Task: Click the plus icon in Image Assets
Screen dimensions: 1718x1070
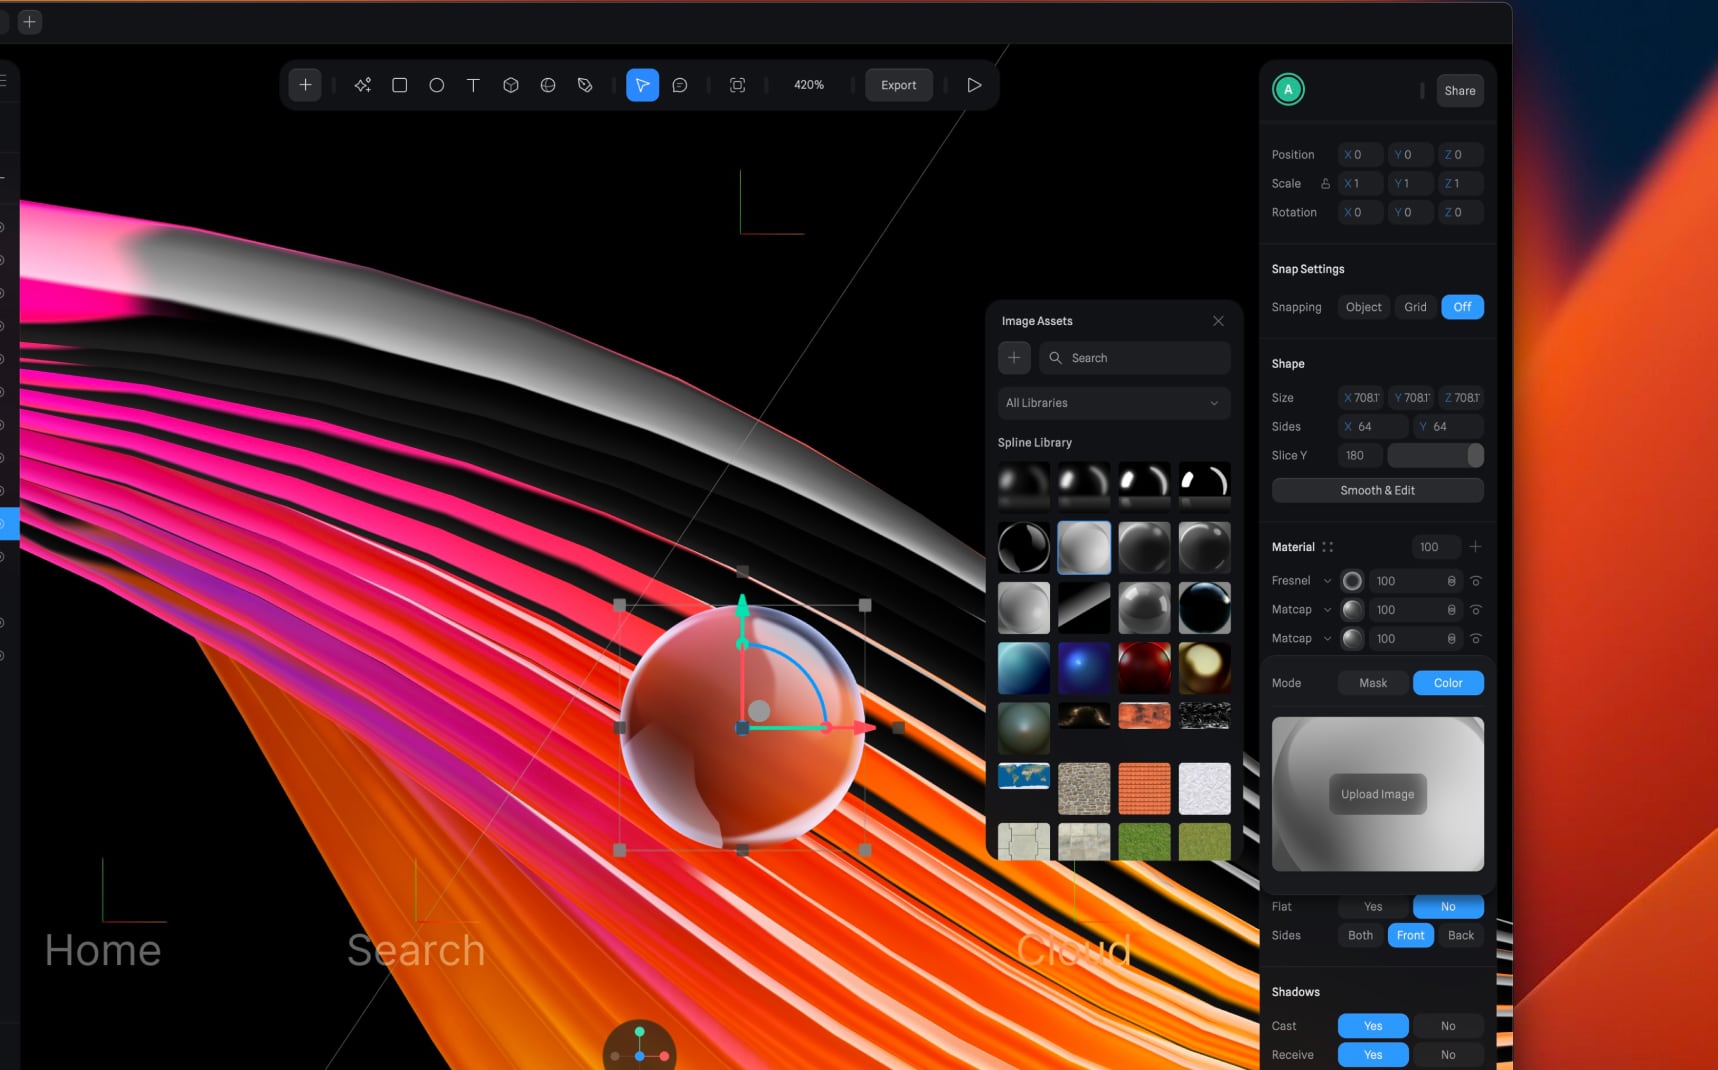Action: [1013, 357]
